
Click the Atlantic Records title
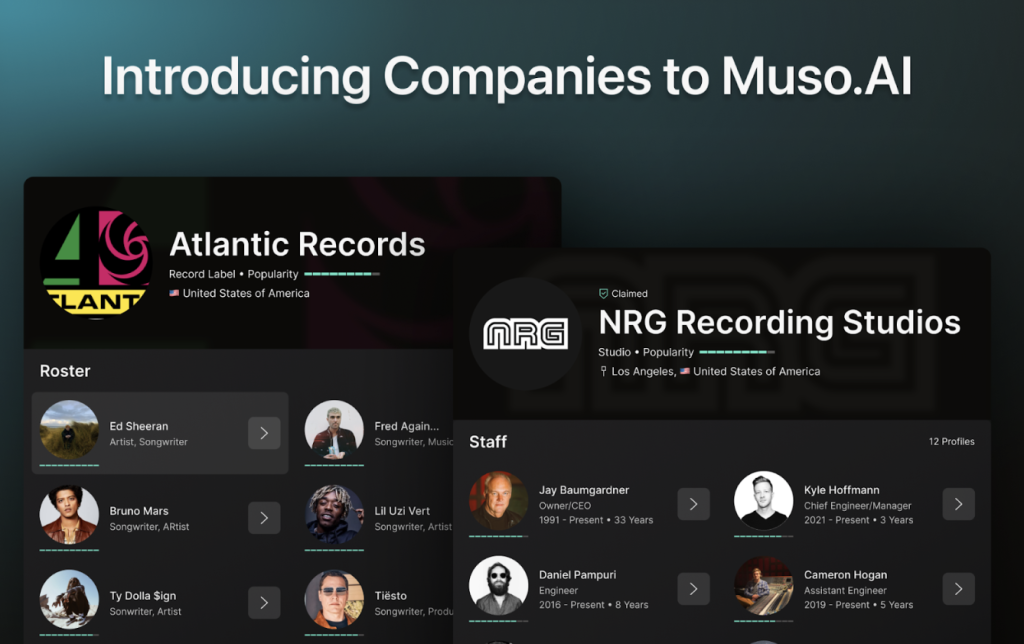[297, 244]
